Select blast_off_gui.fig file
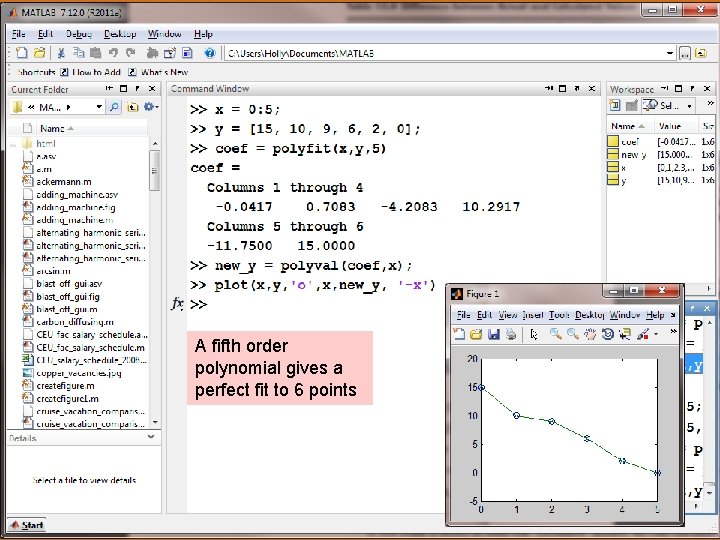Viewport: 720px width, 540px height. [x=68, y=297]
